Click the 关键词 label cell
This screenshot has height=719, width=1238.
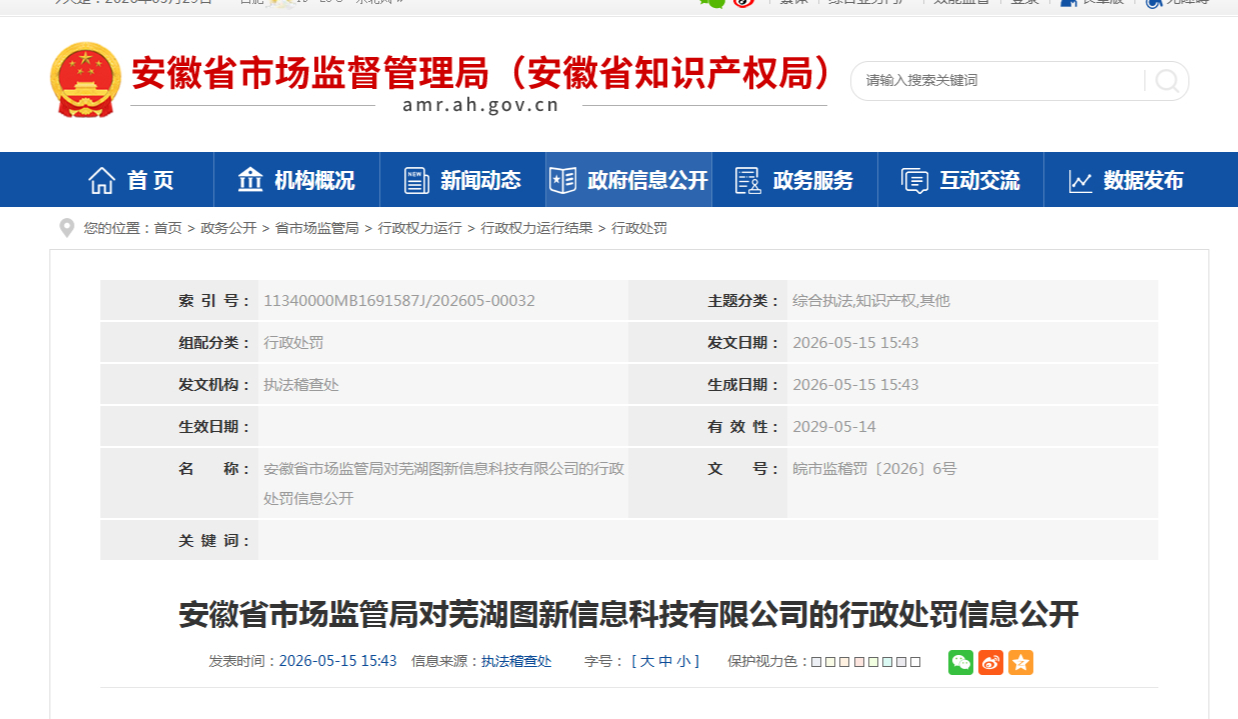coord(179,540)
